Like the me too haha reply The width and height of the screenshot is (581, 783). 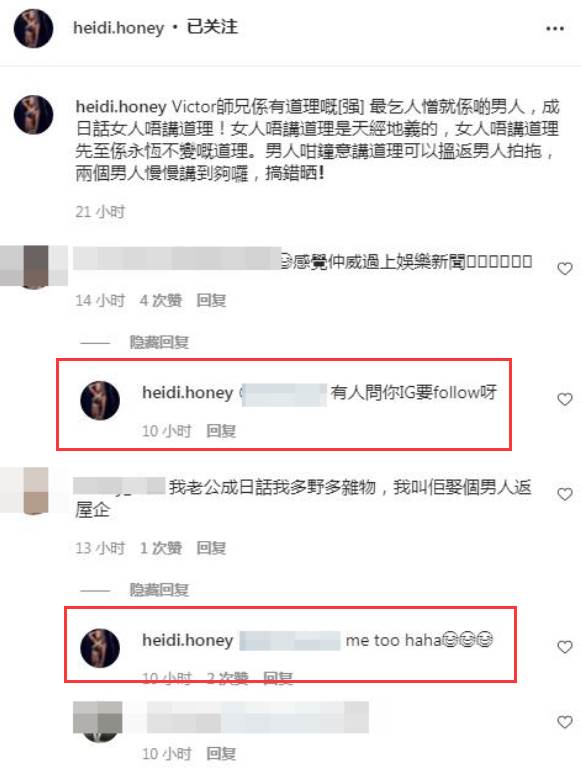coord(565,647)
